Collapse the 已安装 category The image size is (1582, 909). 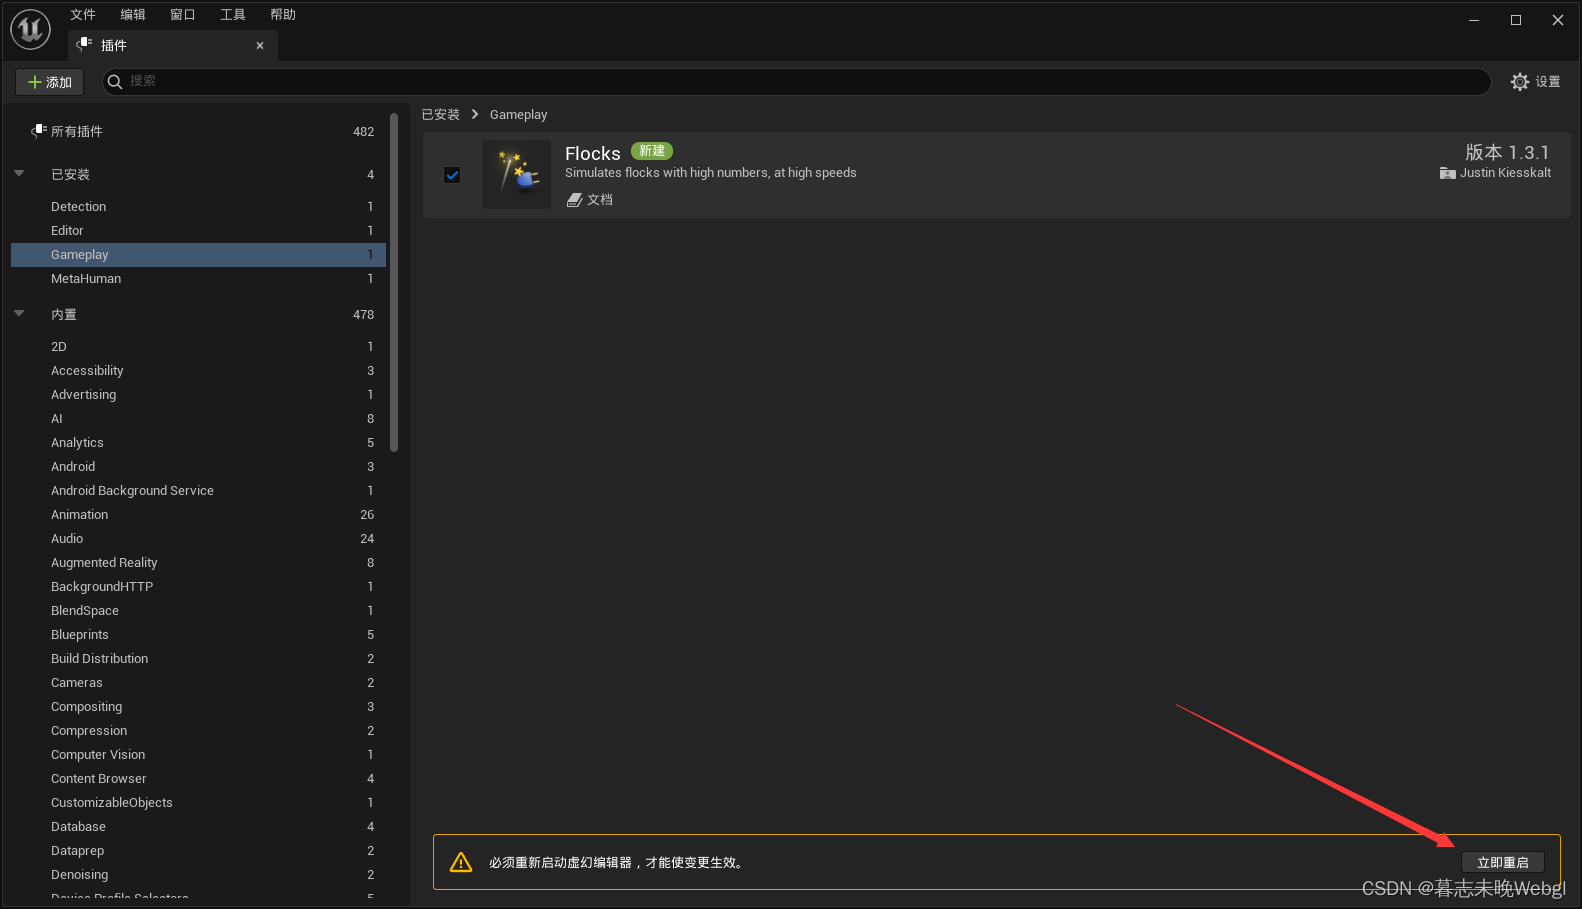pyautogui.click(x=19, y=174)
